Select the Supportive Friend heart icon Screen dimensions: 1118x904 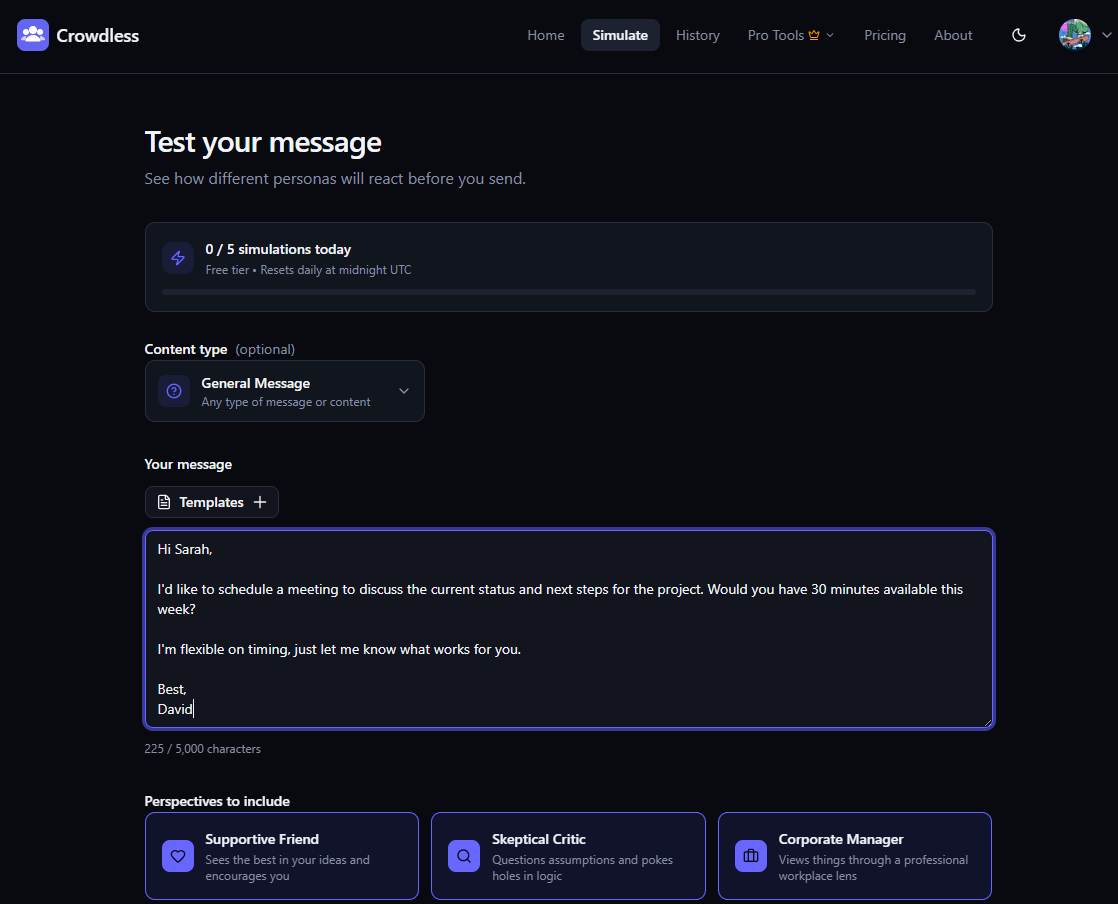coord(178,856)
